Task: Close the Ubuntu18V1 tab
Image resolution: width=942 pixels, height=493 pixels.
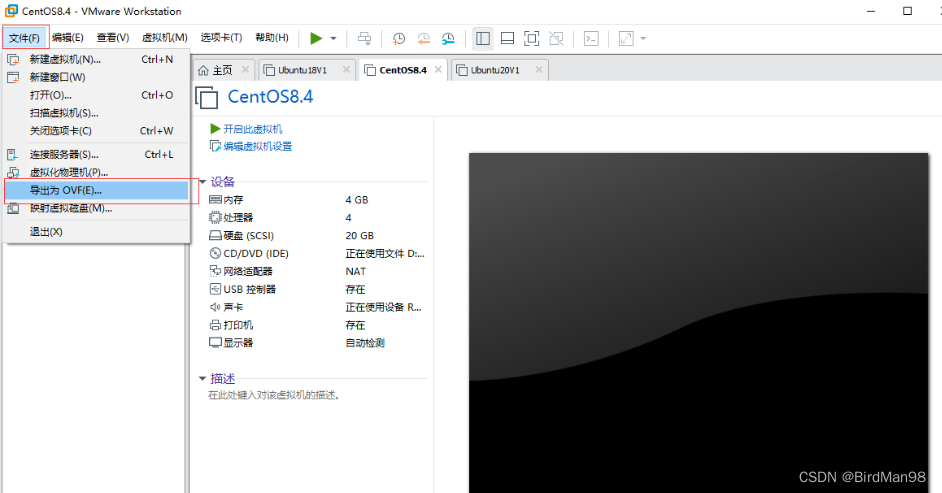Action: click(x=346, y=70)
